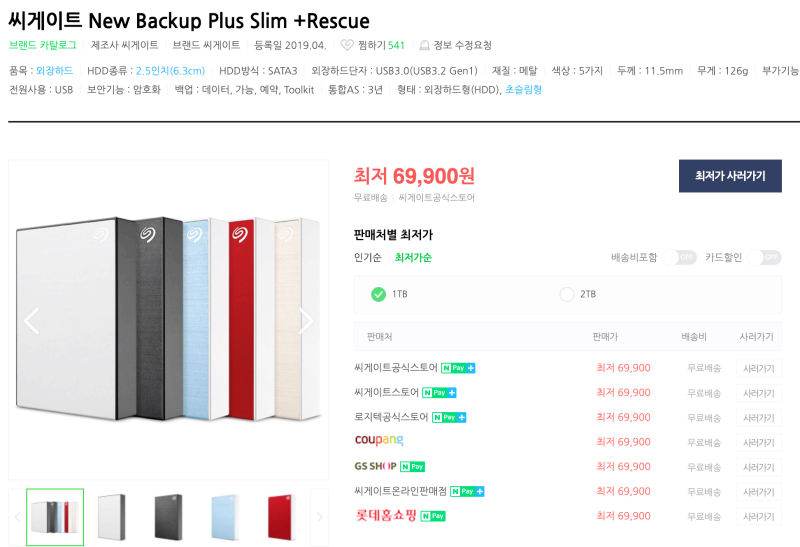Screen dimensions: 800x547
Task: Go back in thumbnail strip with left chevron
Action: point(17,517)
